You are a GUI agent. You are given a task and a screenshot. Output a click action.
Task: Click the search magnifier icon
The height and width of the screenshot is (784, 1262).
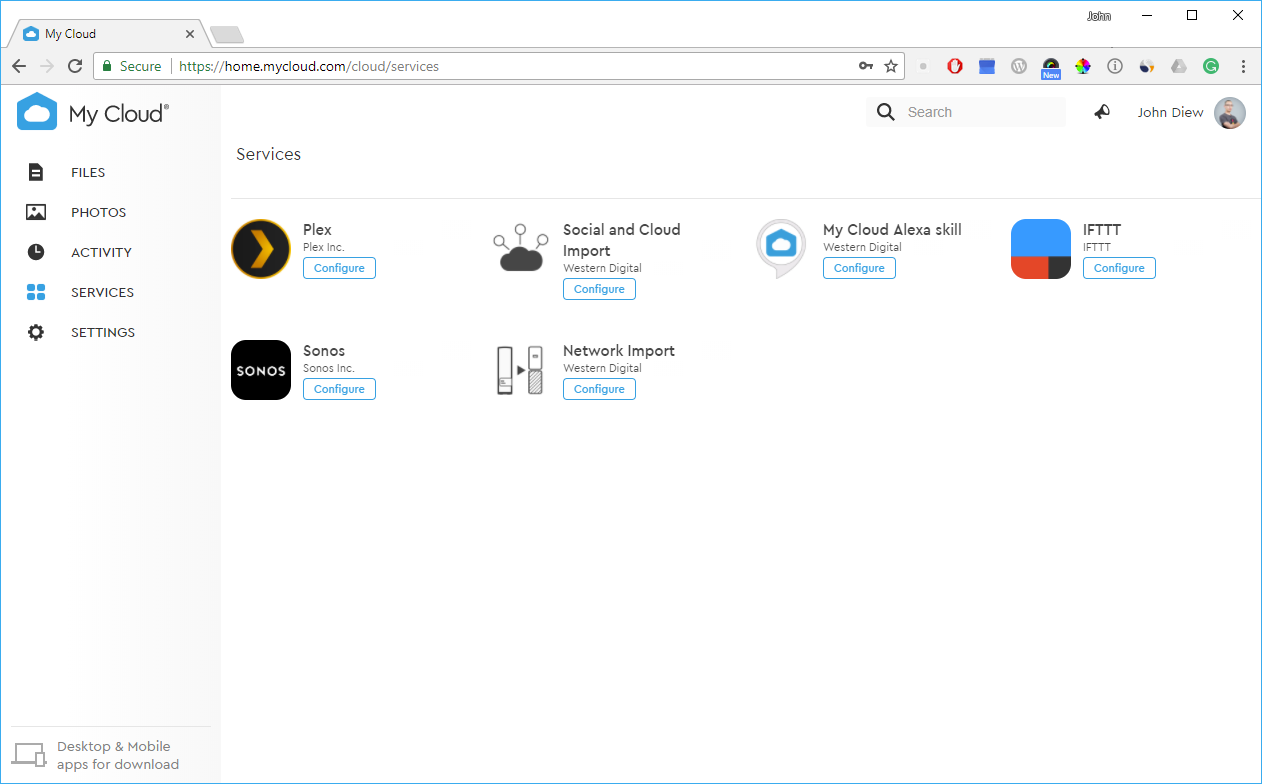pyautogui.click(x=886, y=112)
